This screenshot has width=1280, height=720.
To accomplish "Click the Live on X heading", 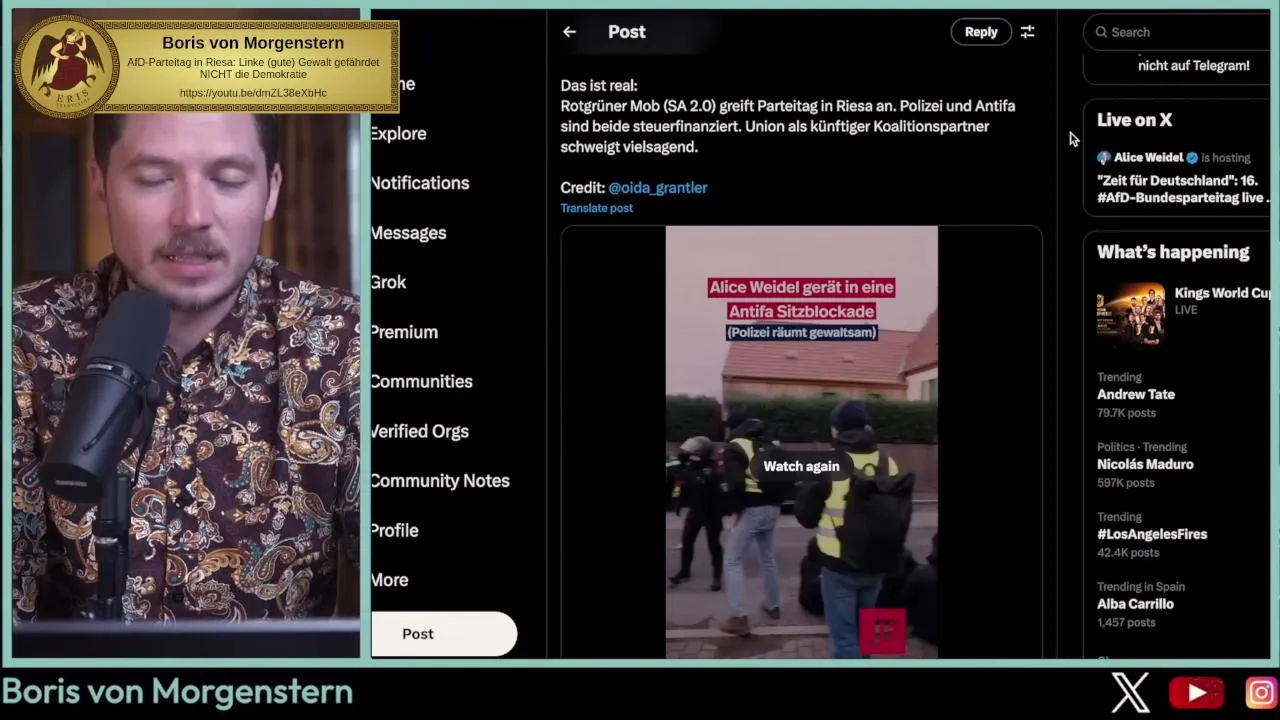I will (1134, 120).
